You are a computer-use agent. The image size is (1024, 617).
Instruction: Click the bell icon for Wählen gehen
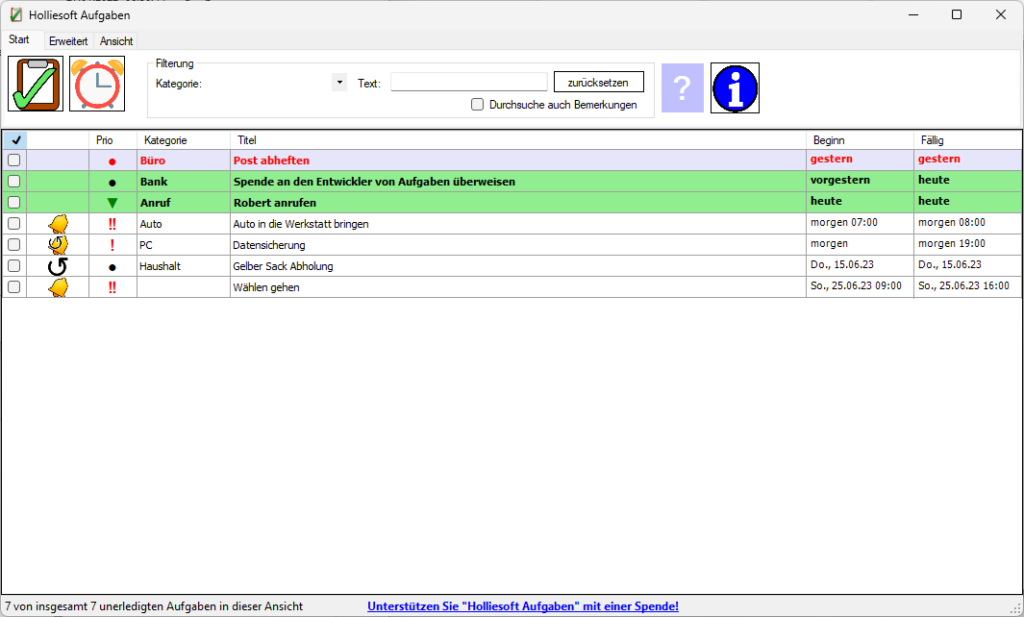[x=58, y=287]
